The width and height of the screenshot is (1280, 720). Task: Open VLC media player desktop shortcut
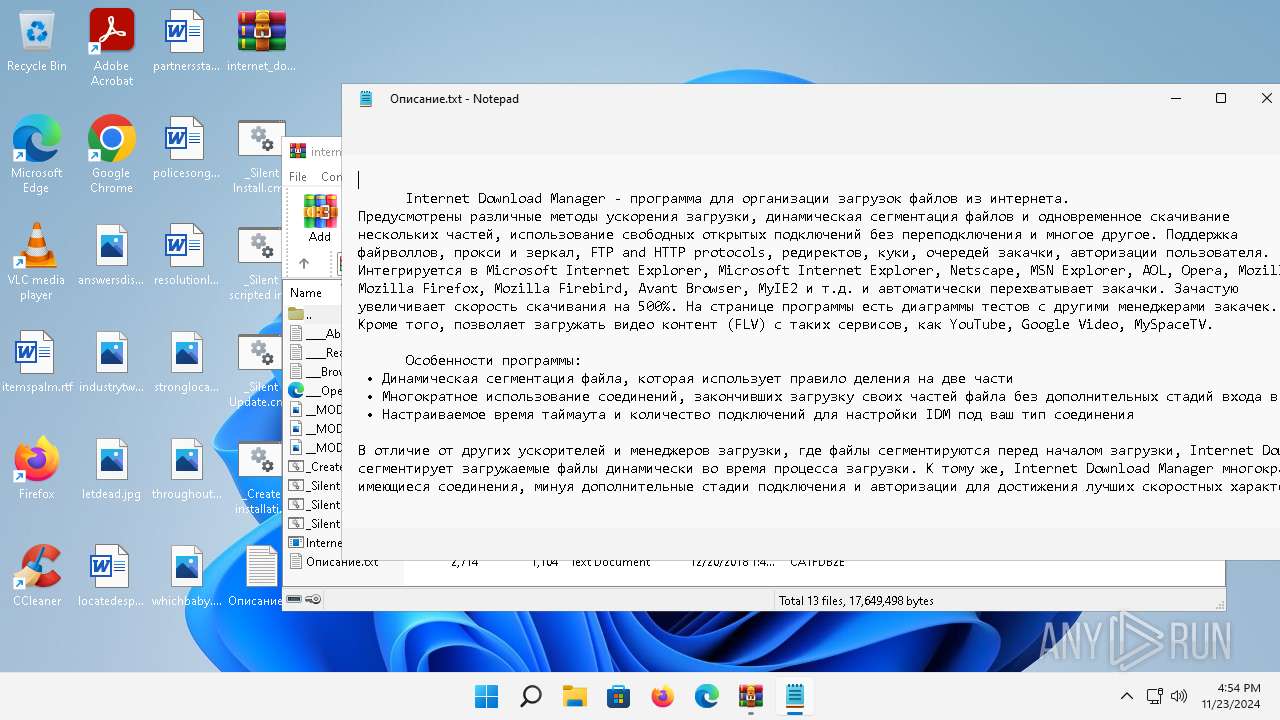[37, 261]
